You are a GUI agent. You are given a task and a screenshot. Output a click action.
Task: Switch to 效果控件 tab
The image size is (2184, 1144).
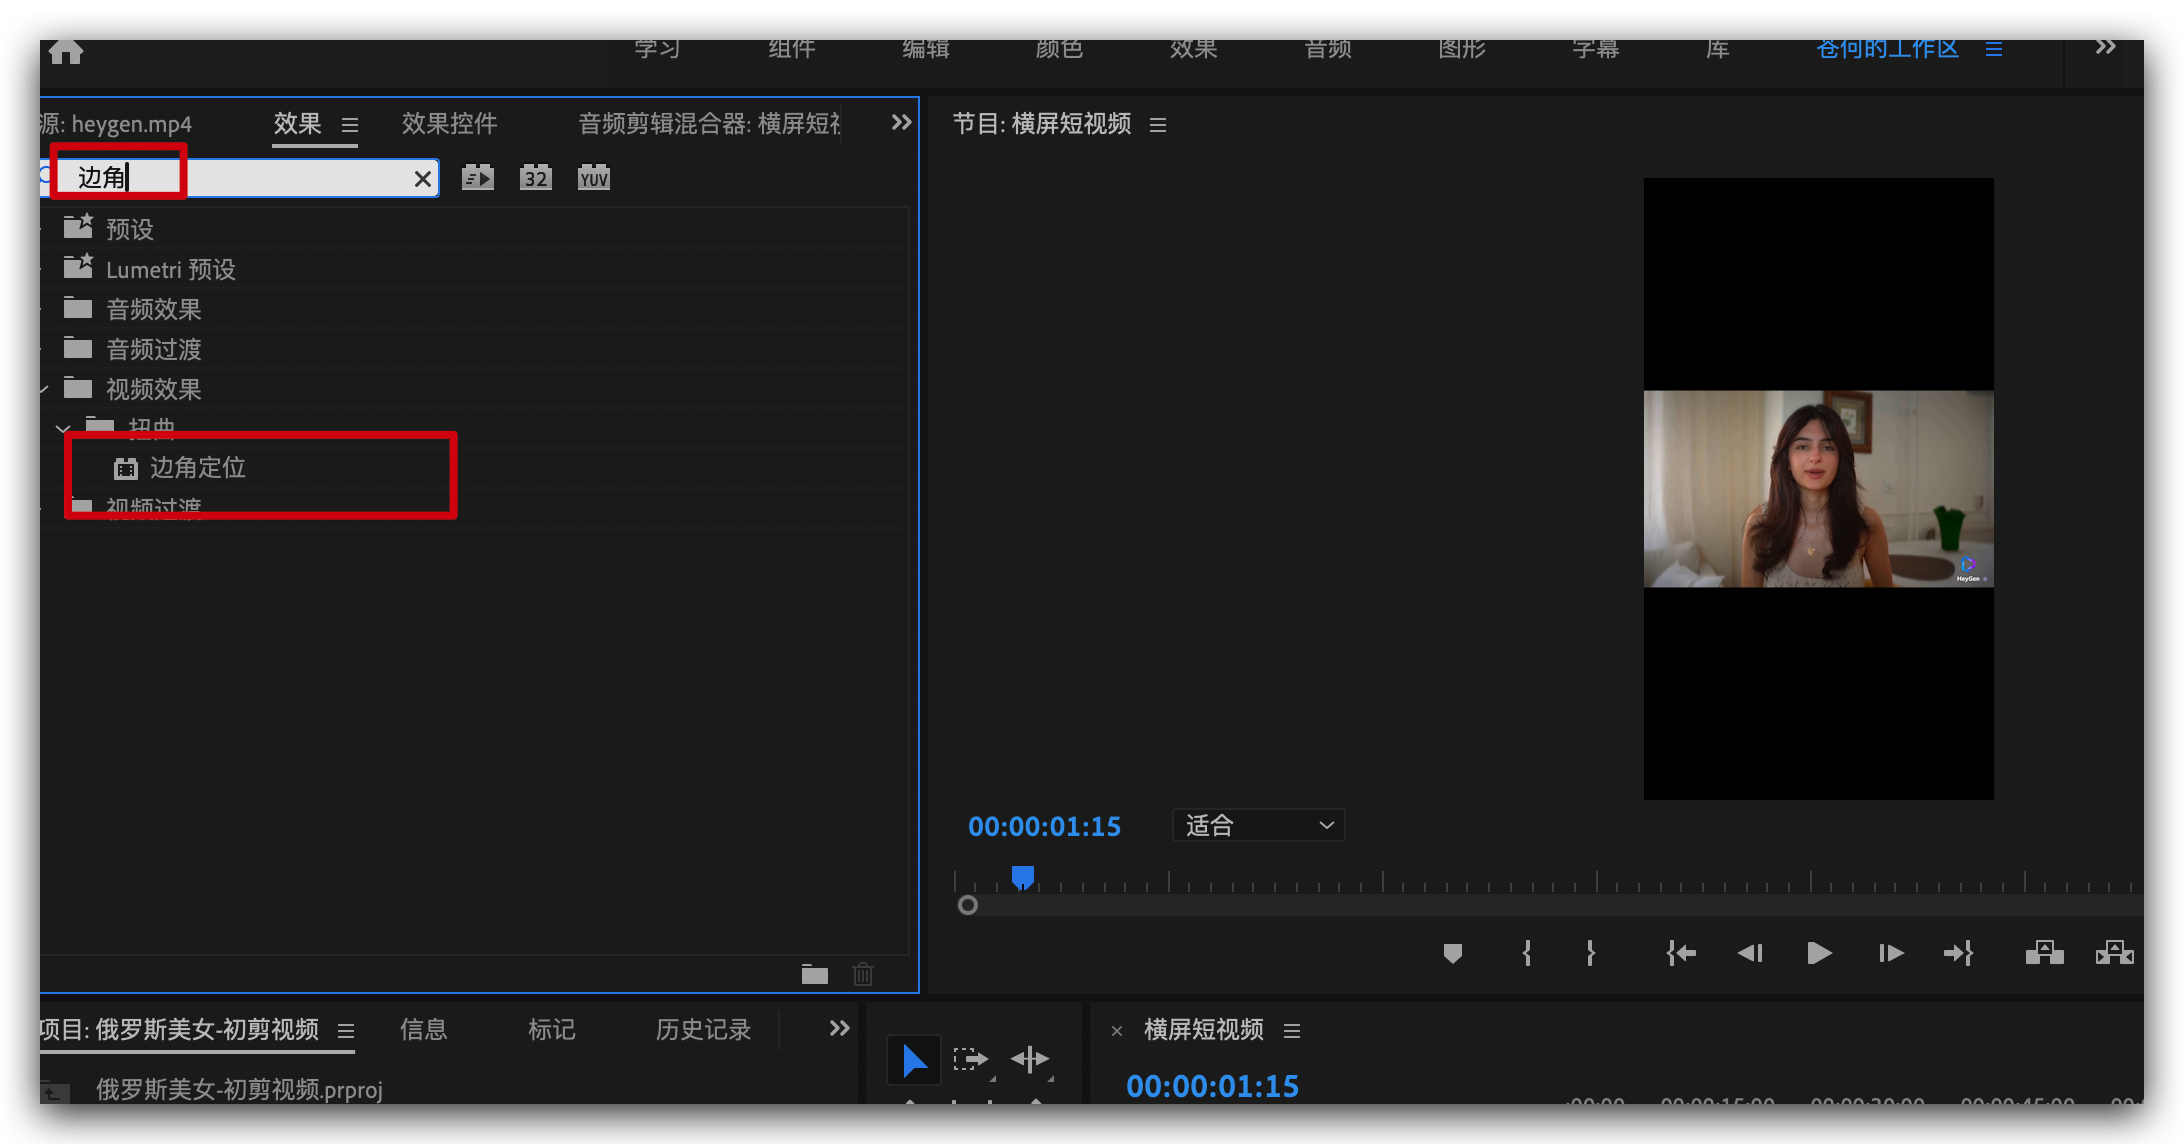tap(449, 123)
